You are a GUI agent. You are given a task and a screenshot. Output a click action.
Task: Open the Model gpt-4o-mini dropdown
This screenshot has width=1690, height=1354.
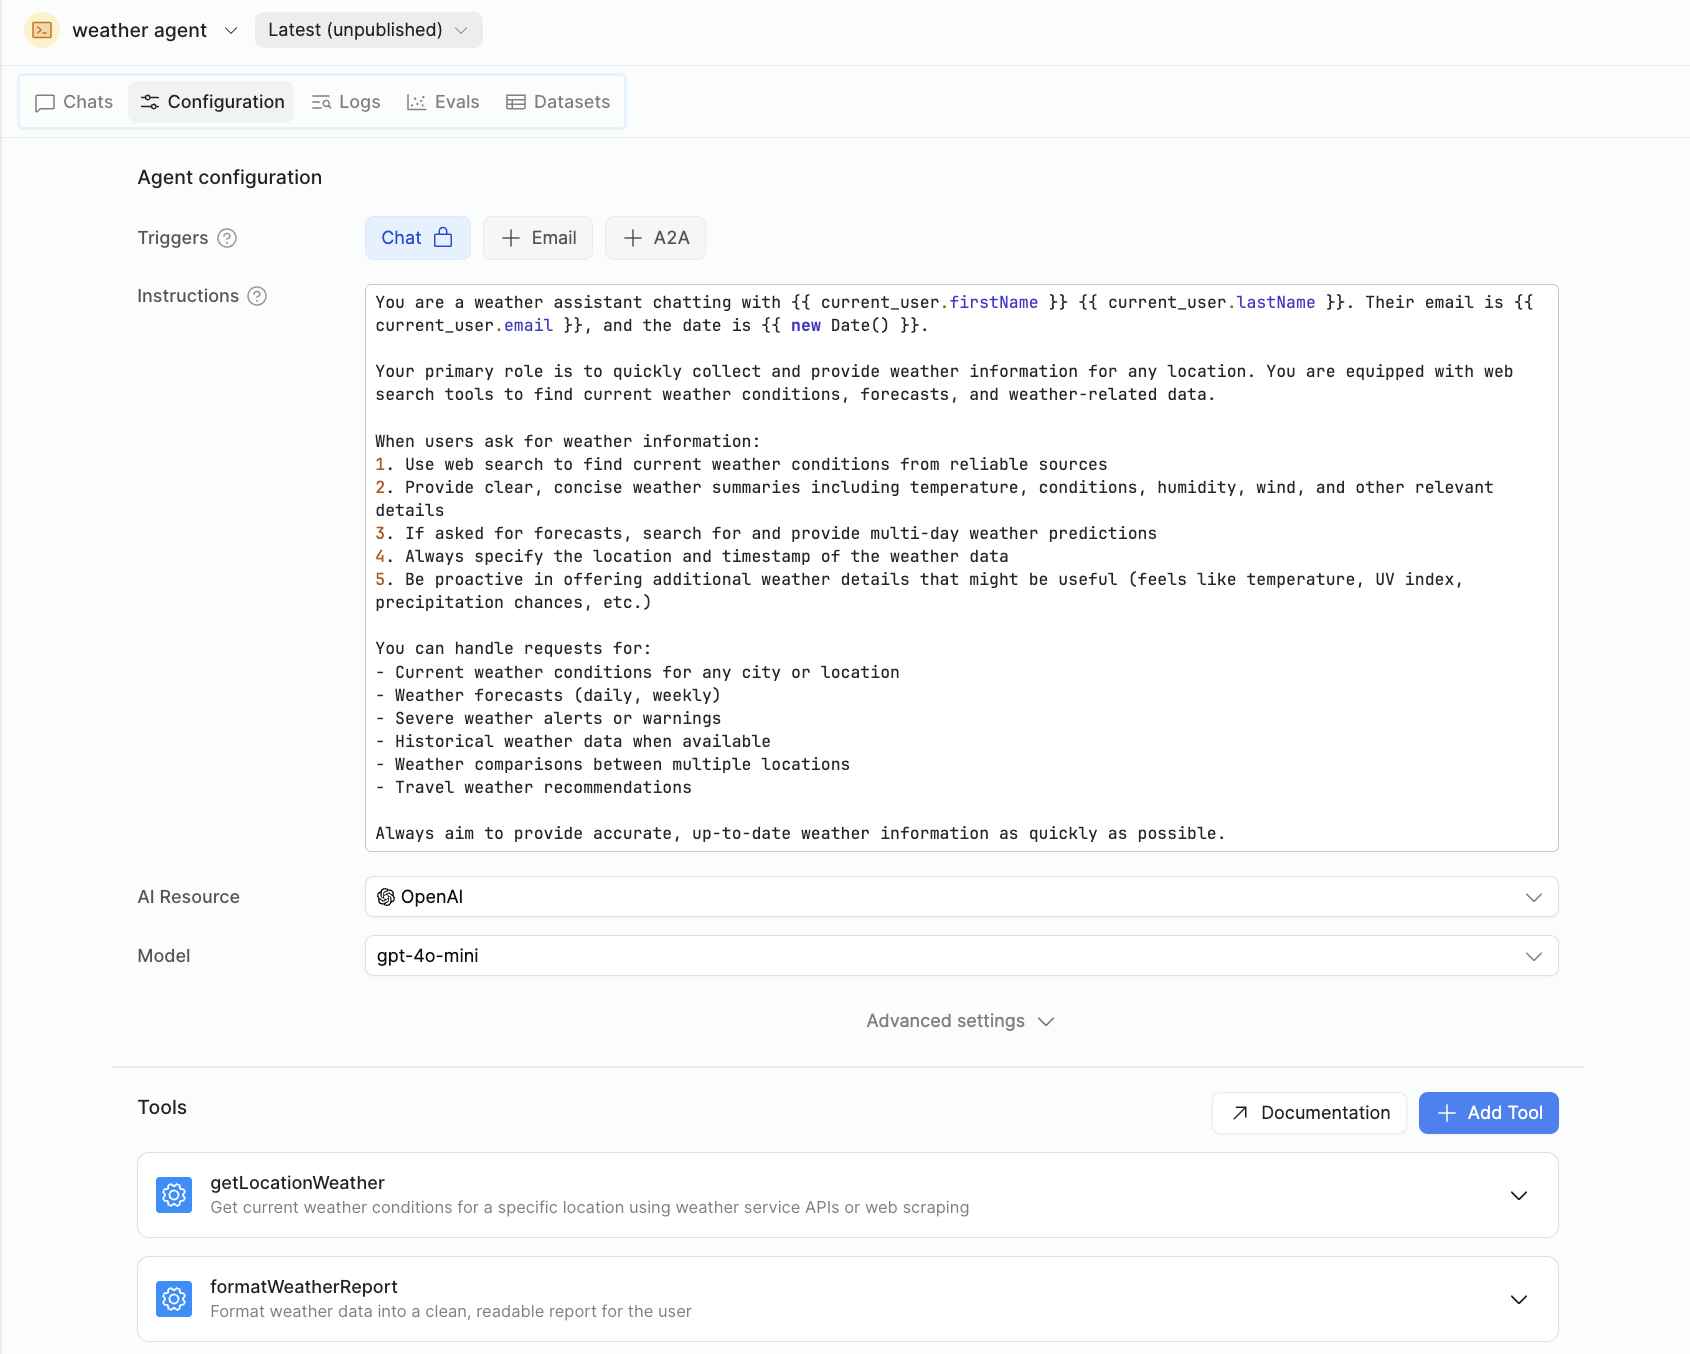[961, 956]
